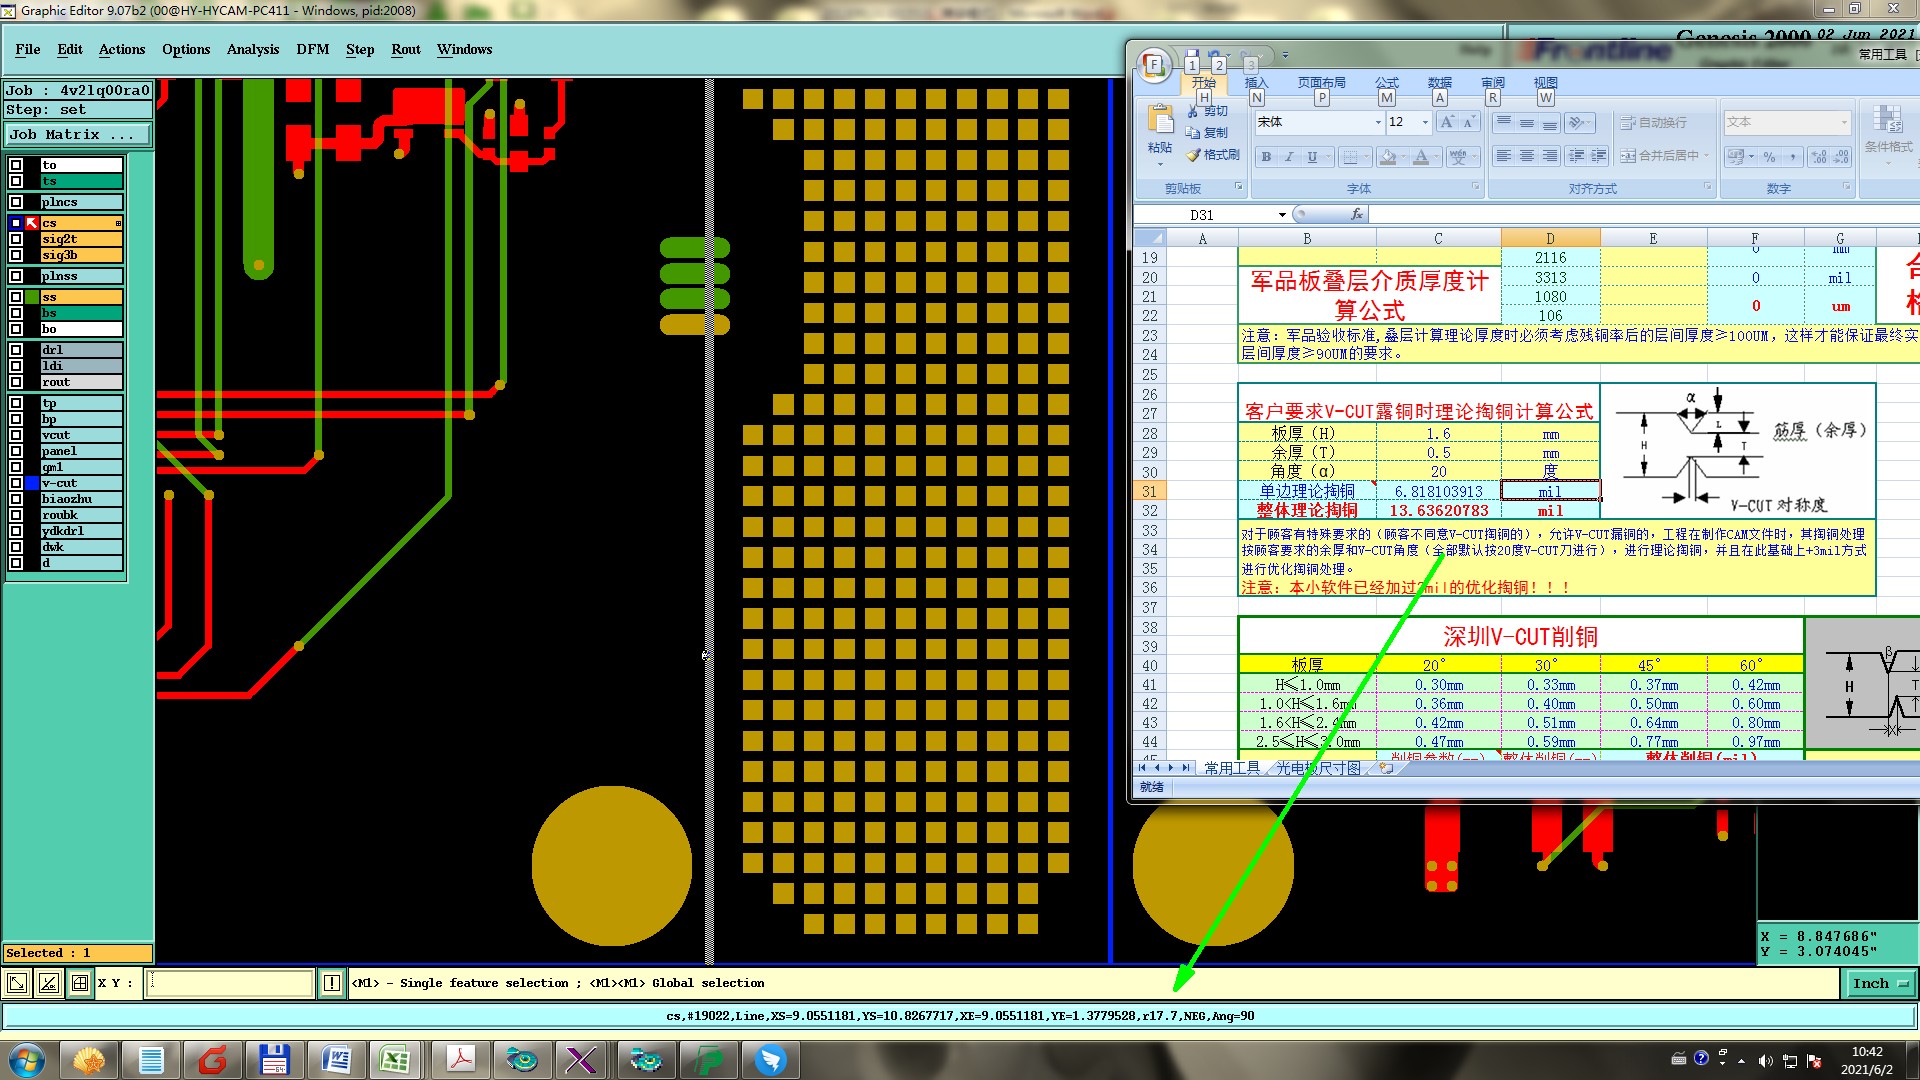Open Excel from the Windows taskbar
This screenshot has height=1080, width=1920.
[395, 1059]
